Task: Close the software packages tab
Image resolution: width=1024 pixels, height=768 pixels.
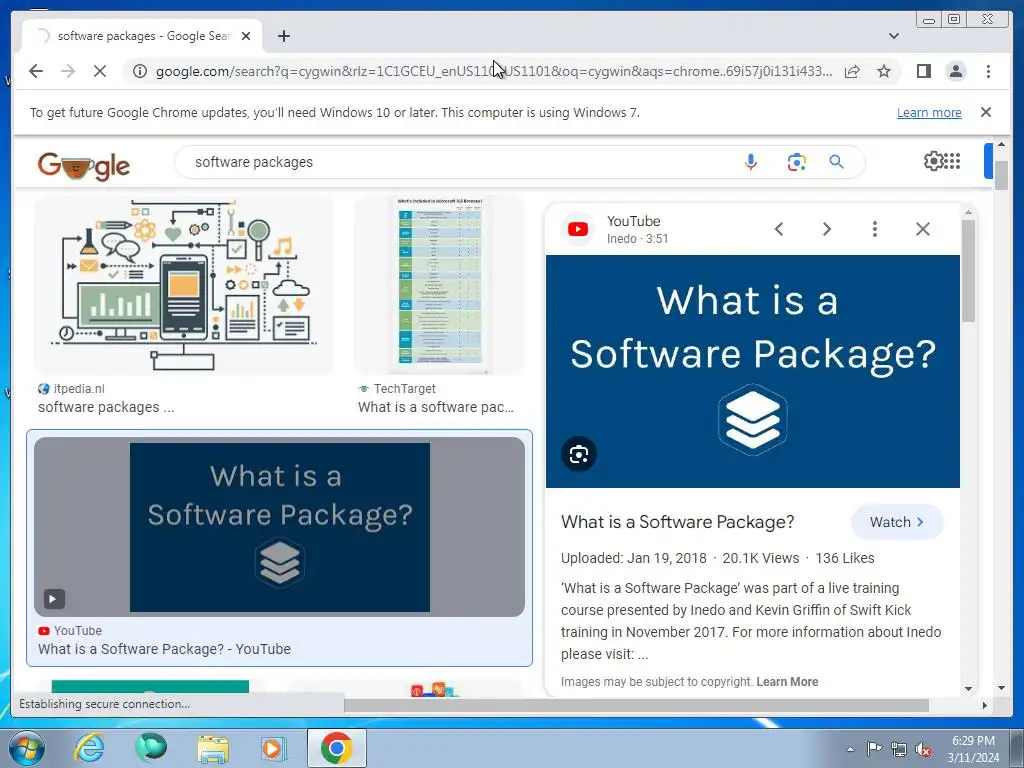Action: [246, 36]
